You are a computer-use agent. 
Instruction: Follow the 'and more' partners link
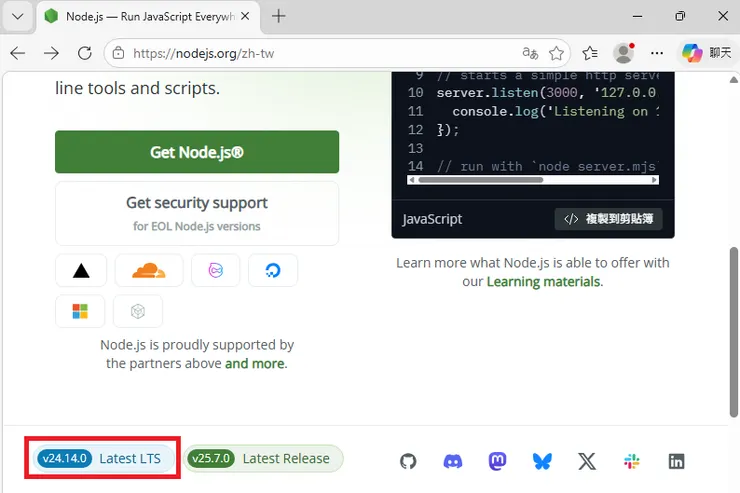(x=255, y=364)
